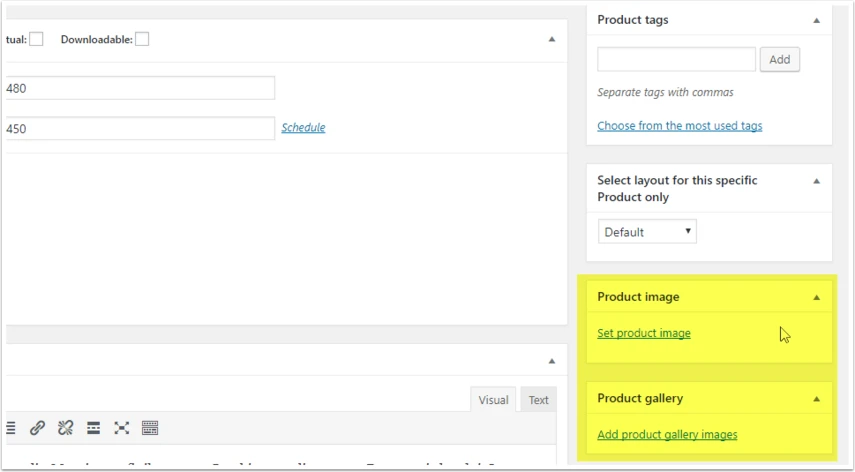The image size is (855, 472).
Task: Insert Read More tag from editor toolbar
Action: tap(93, 428)
